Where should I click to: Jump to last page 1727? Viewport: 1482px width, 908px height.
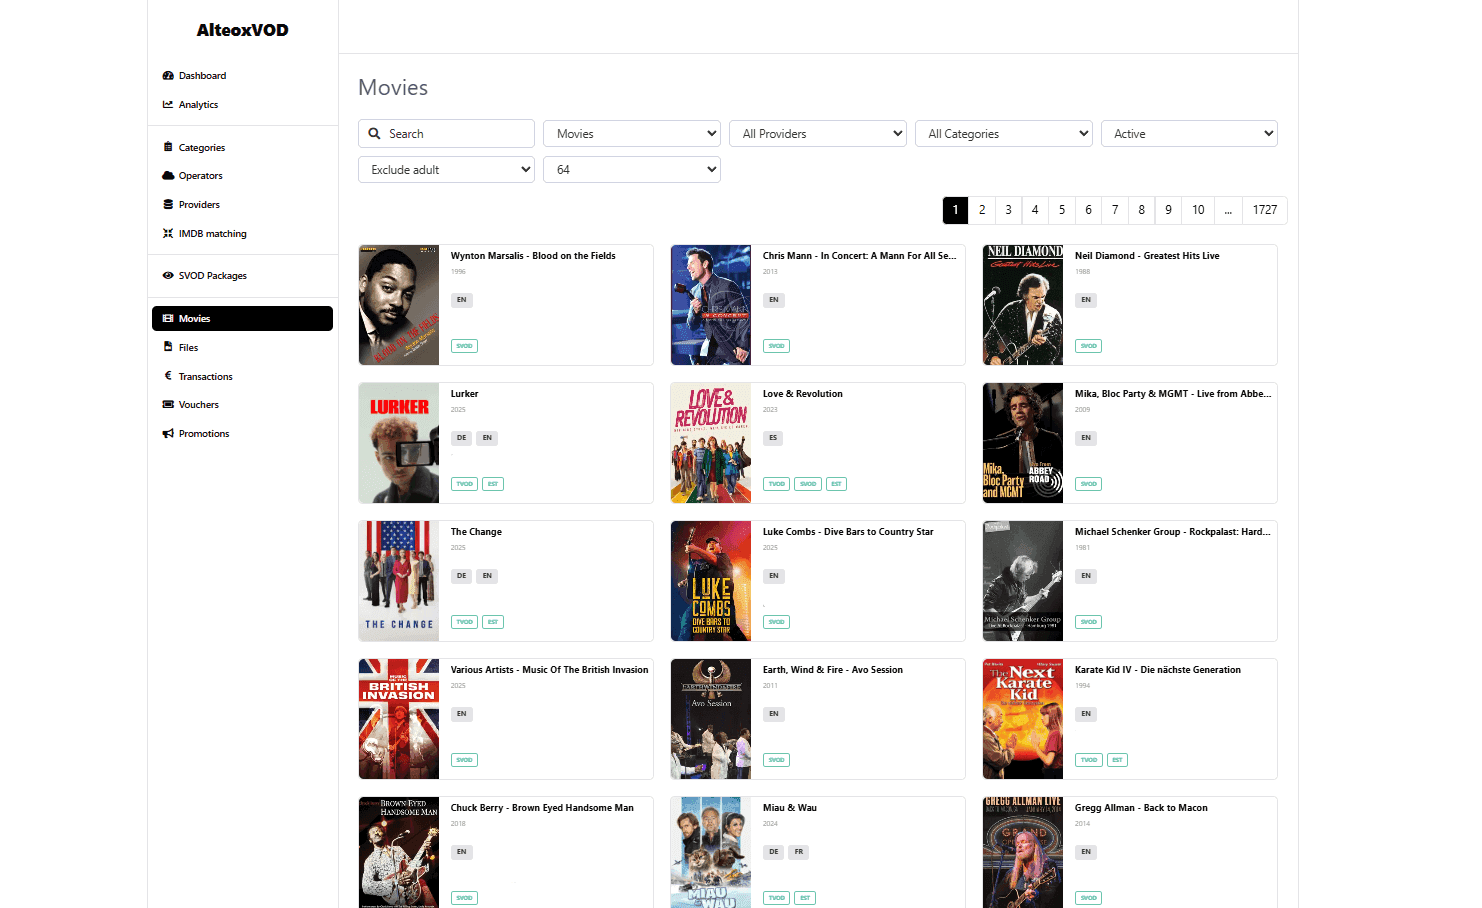pyautogui.click(x=1264, y=210)
